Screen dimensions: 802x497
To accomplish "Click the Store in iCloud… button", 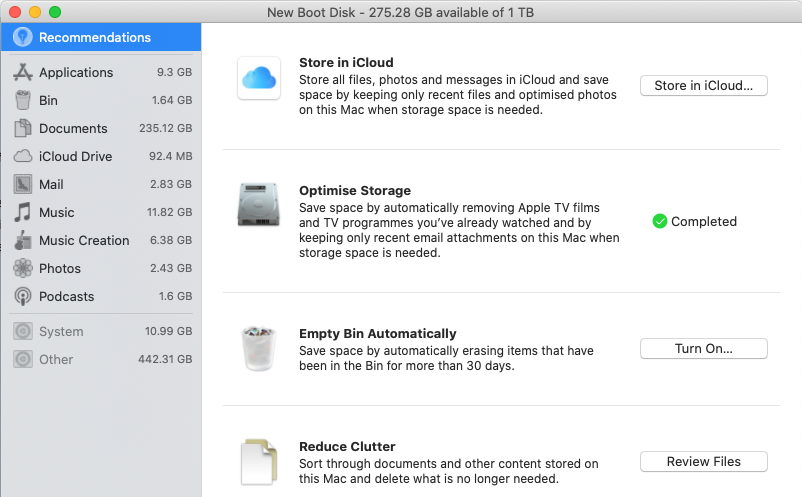I will (x=703, y=86).
